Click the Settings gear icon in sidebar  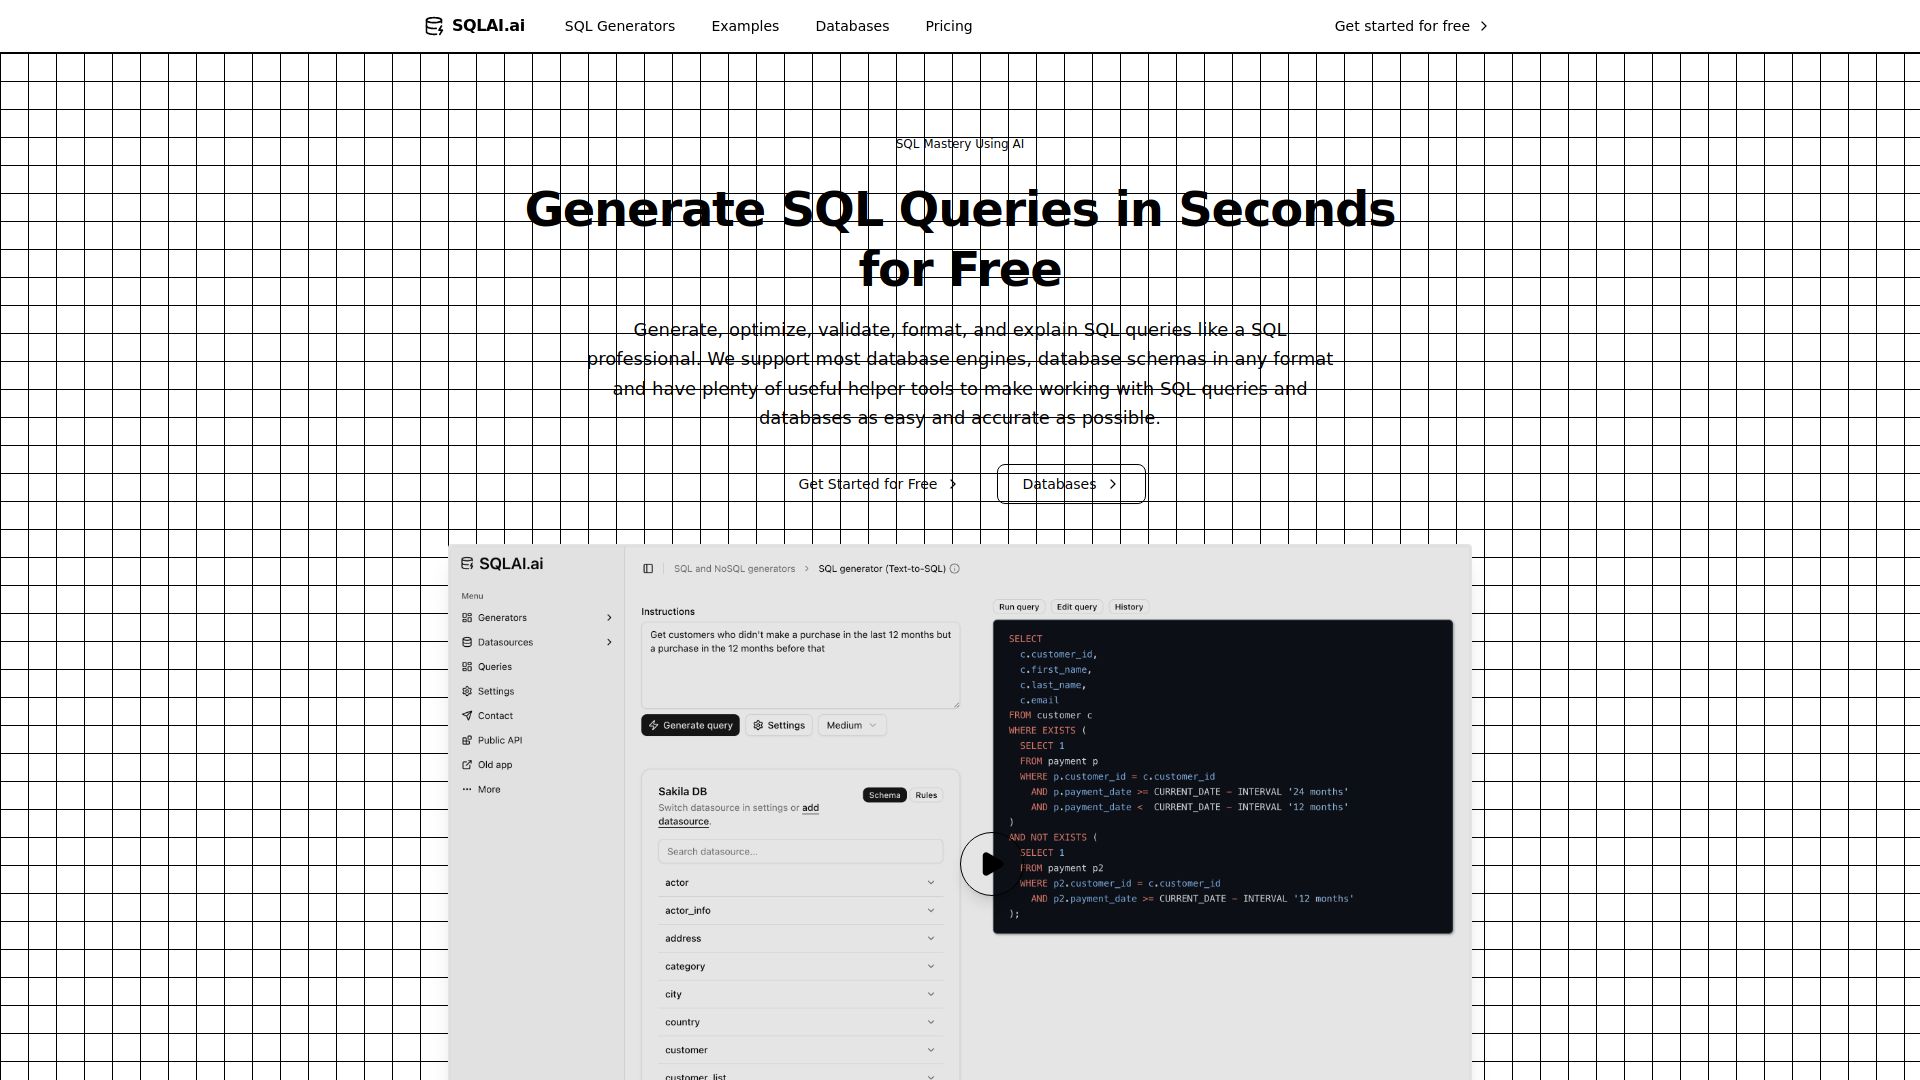click(x=467, y=691)
